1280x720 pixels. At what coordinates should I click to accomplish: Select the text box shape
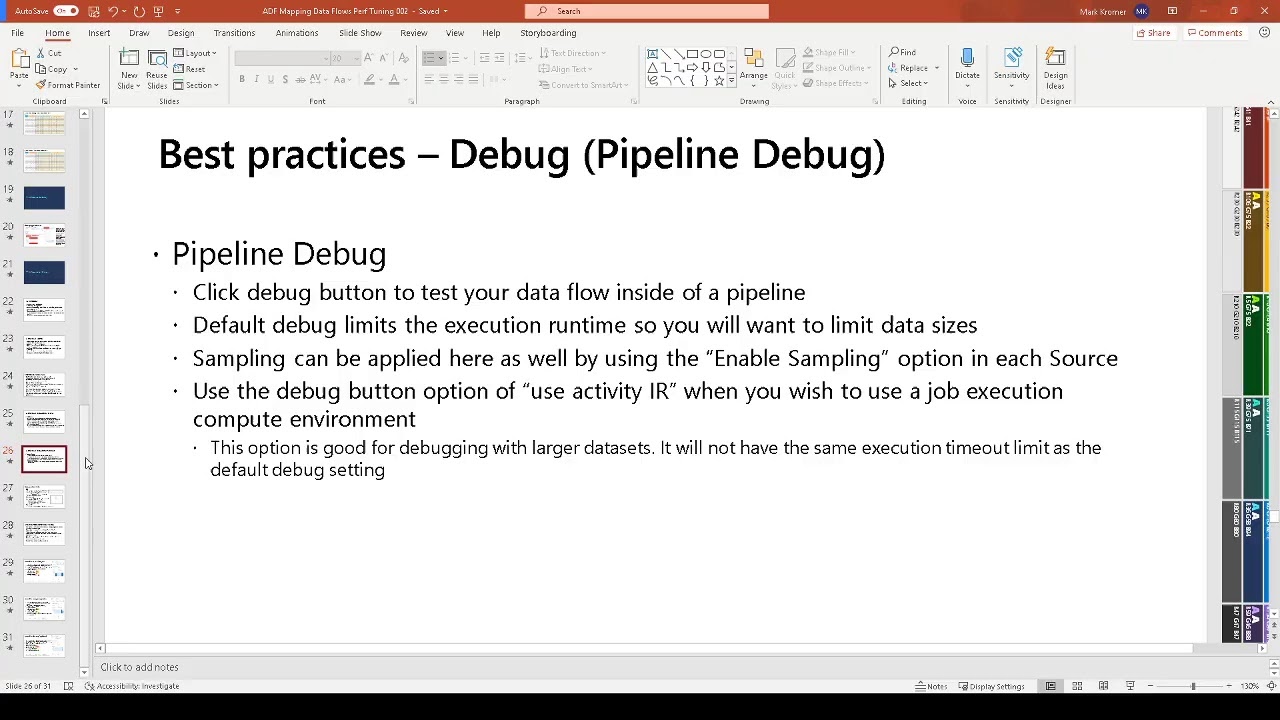point(652,54)
